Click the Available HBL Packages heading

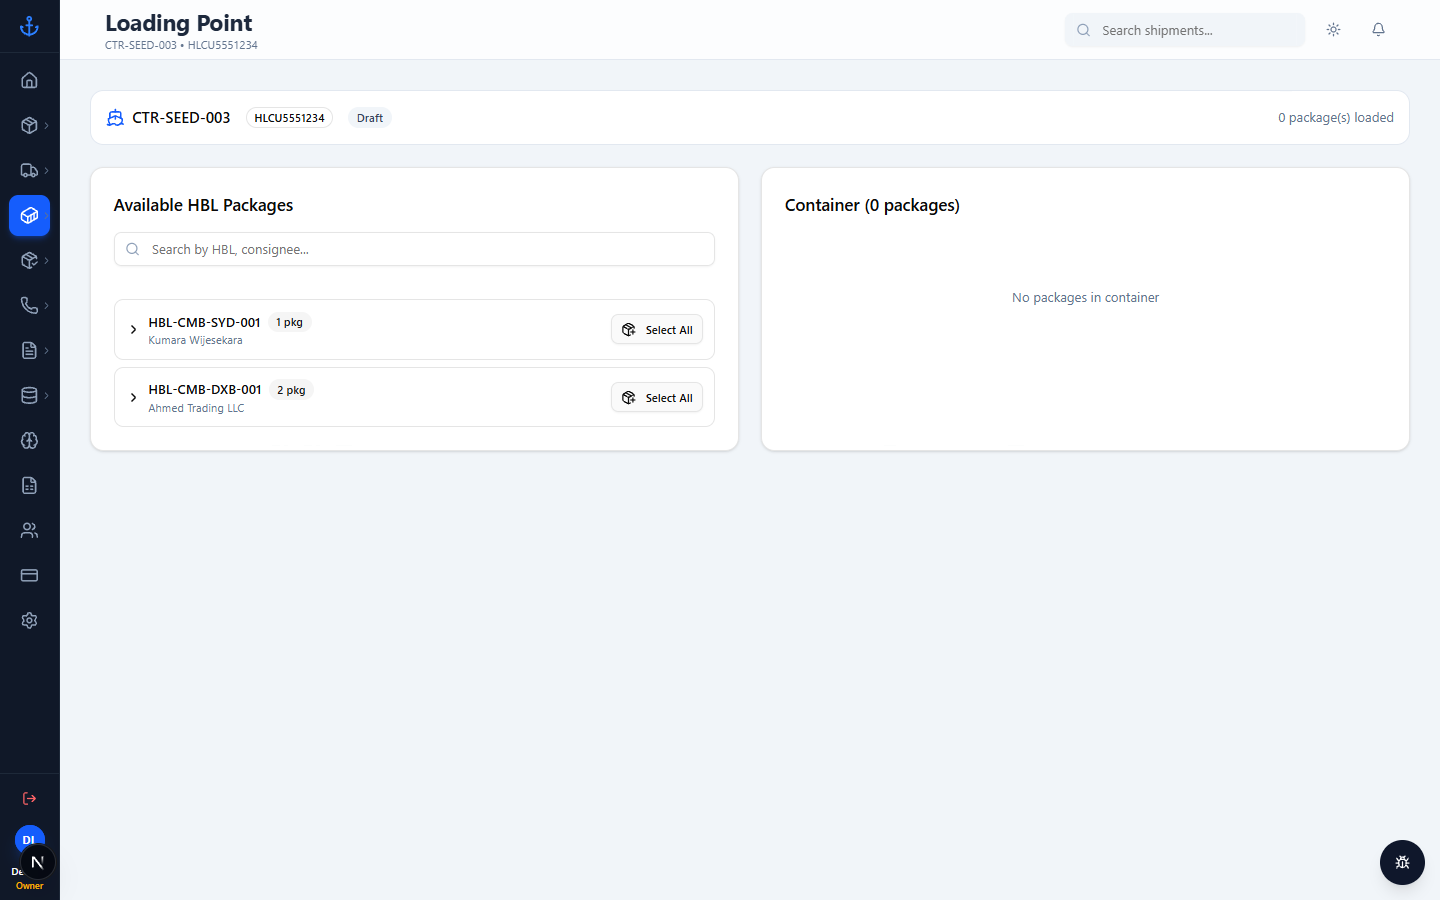203,205
